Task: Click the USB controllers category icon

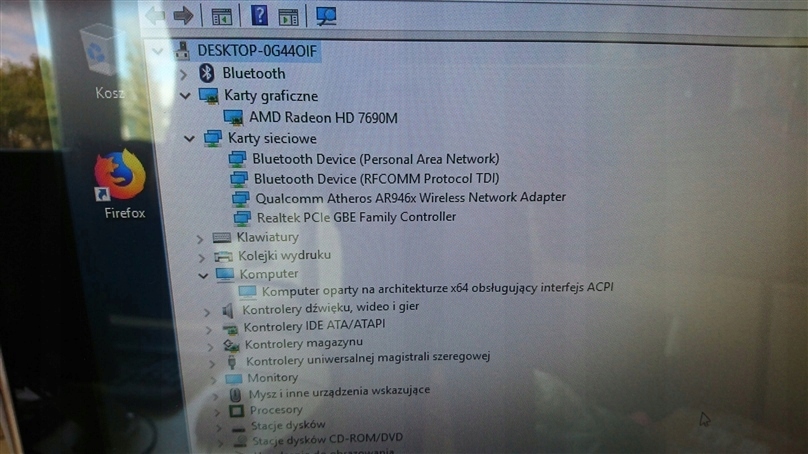Action: [x=232, y=361]
